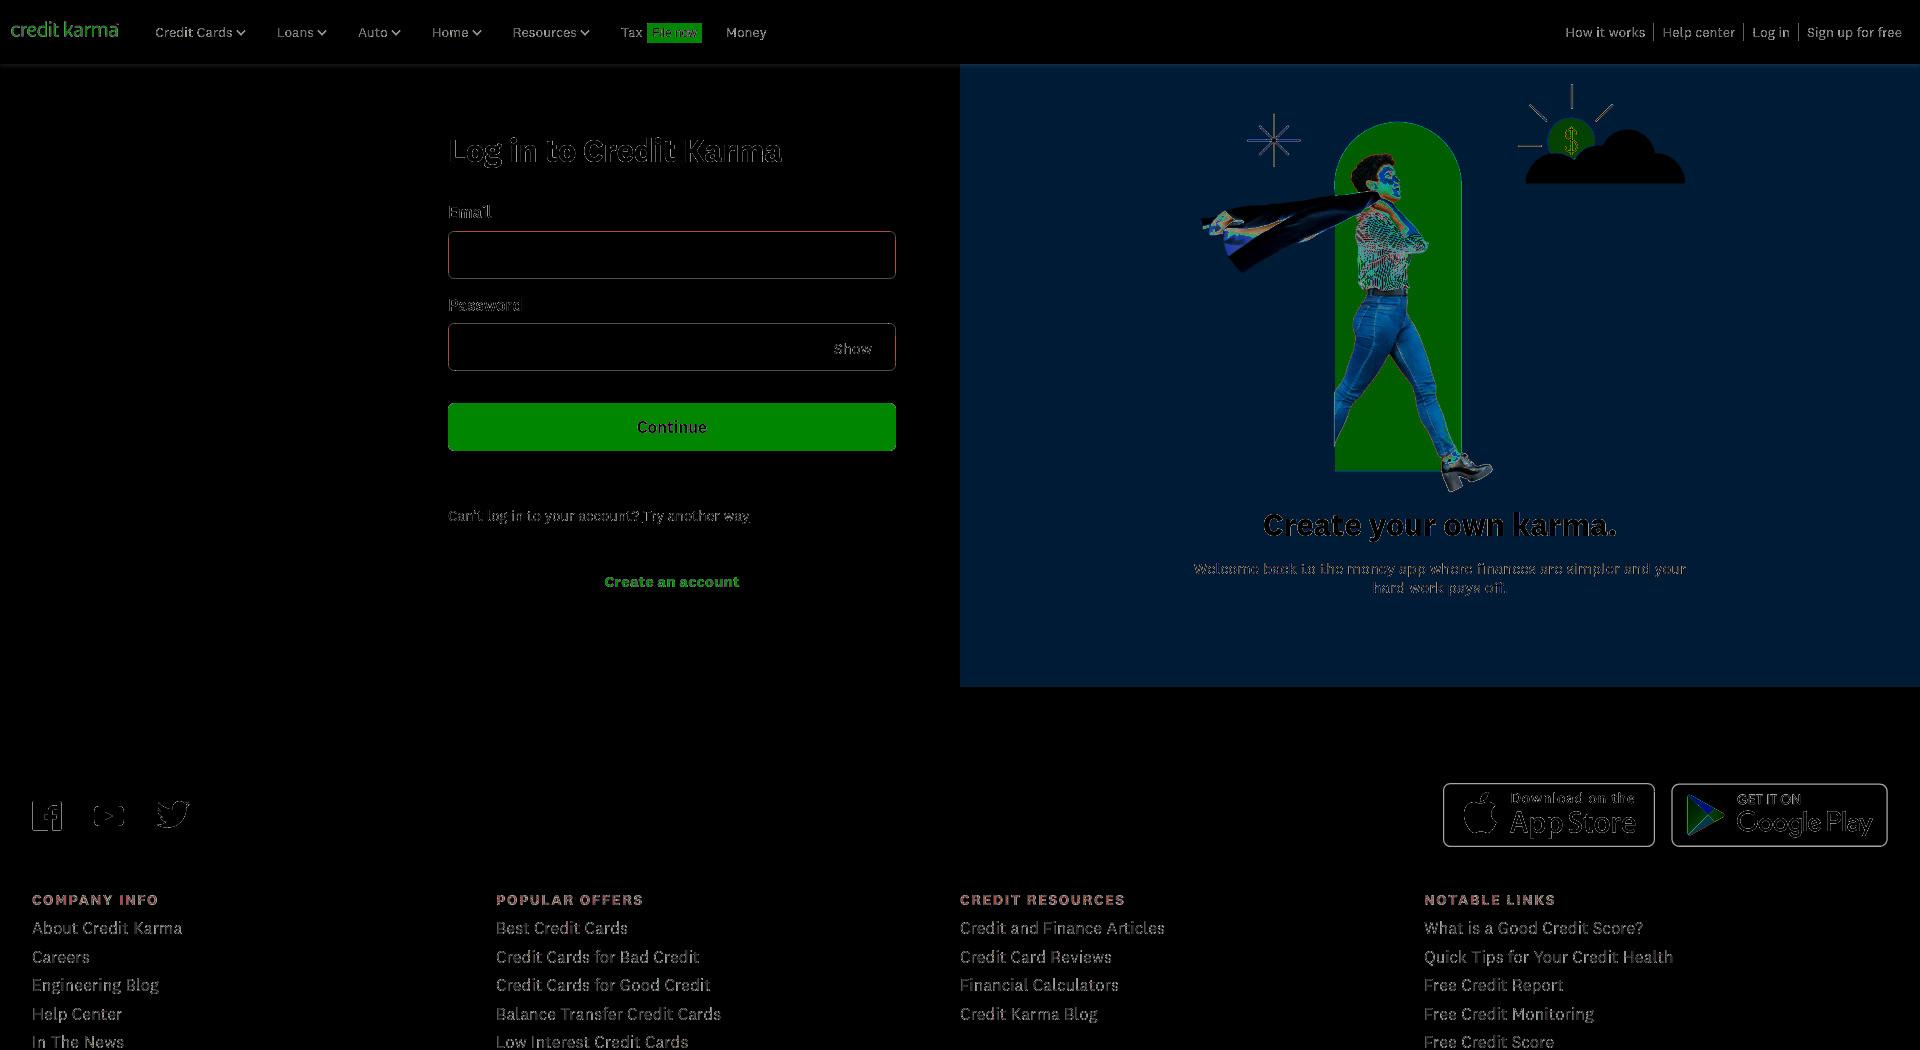Open Credit Card Reviews link
Viewport: 1920px width, 1050px height.
pos(1036,957)
